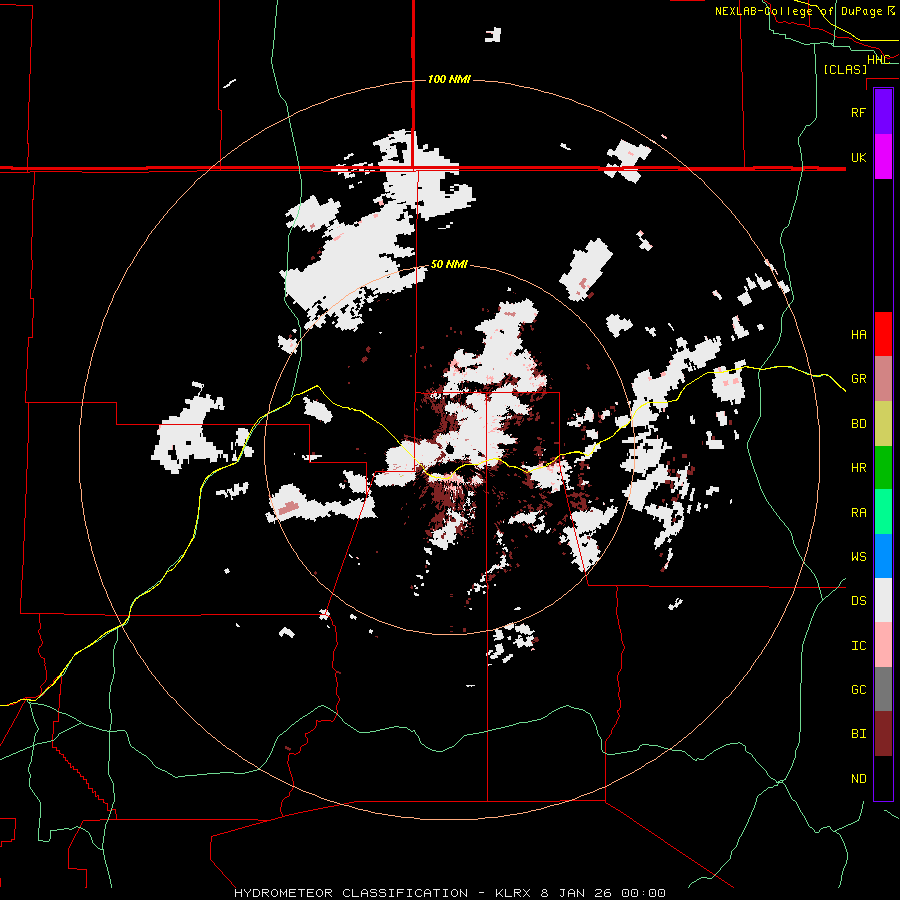Click the 'IC' legend label text
The height and width of the screenshot is (900, 900).
[858, 646]
